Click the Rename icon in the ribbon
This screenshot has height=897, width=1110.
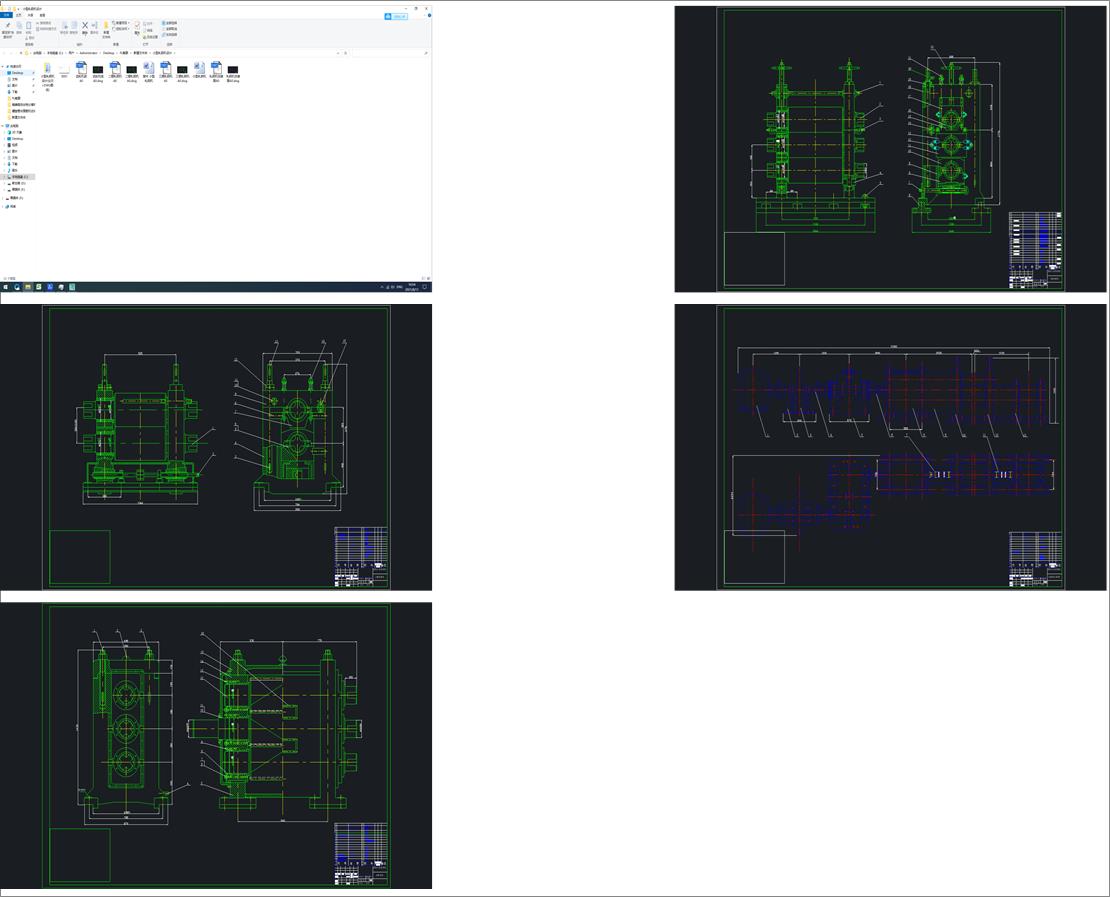click(95, 26)
